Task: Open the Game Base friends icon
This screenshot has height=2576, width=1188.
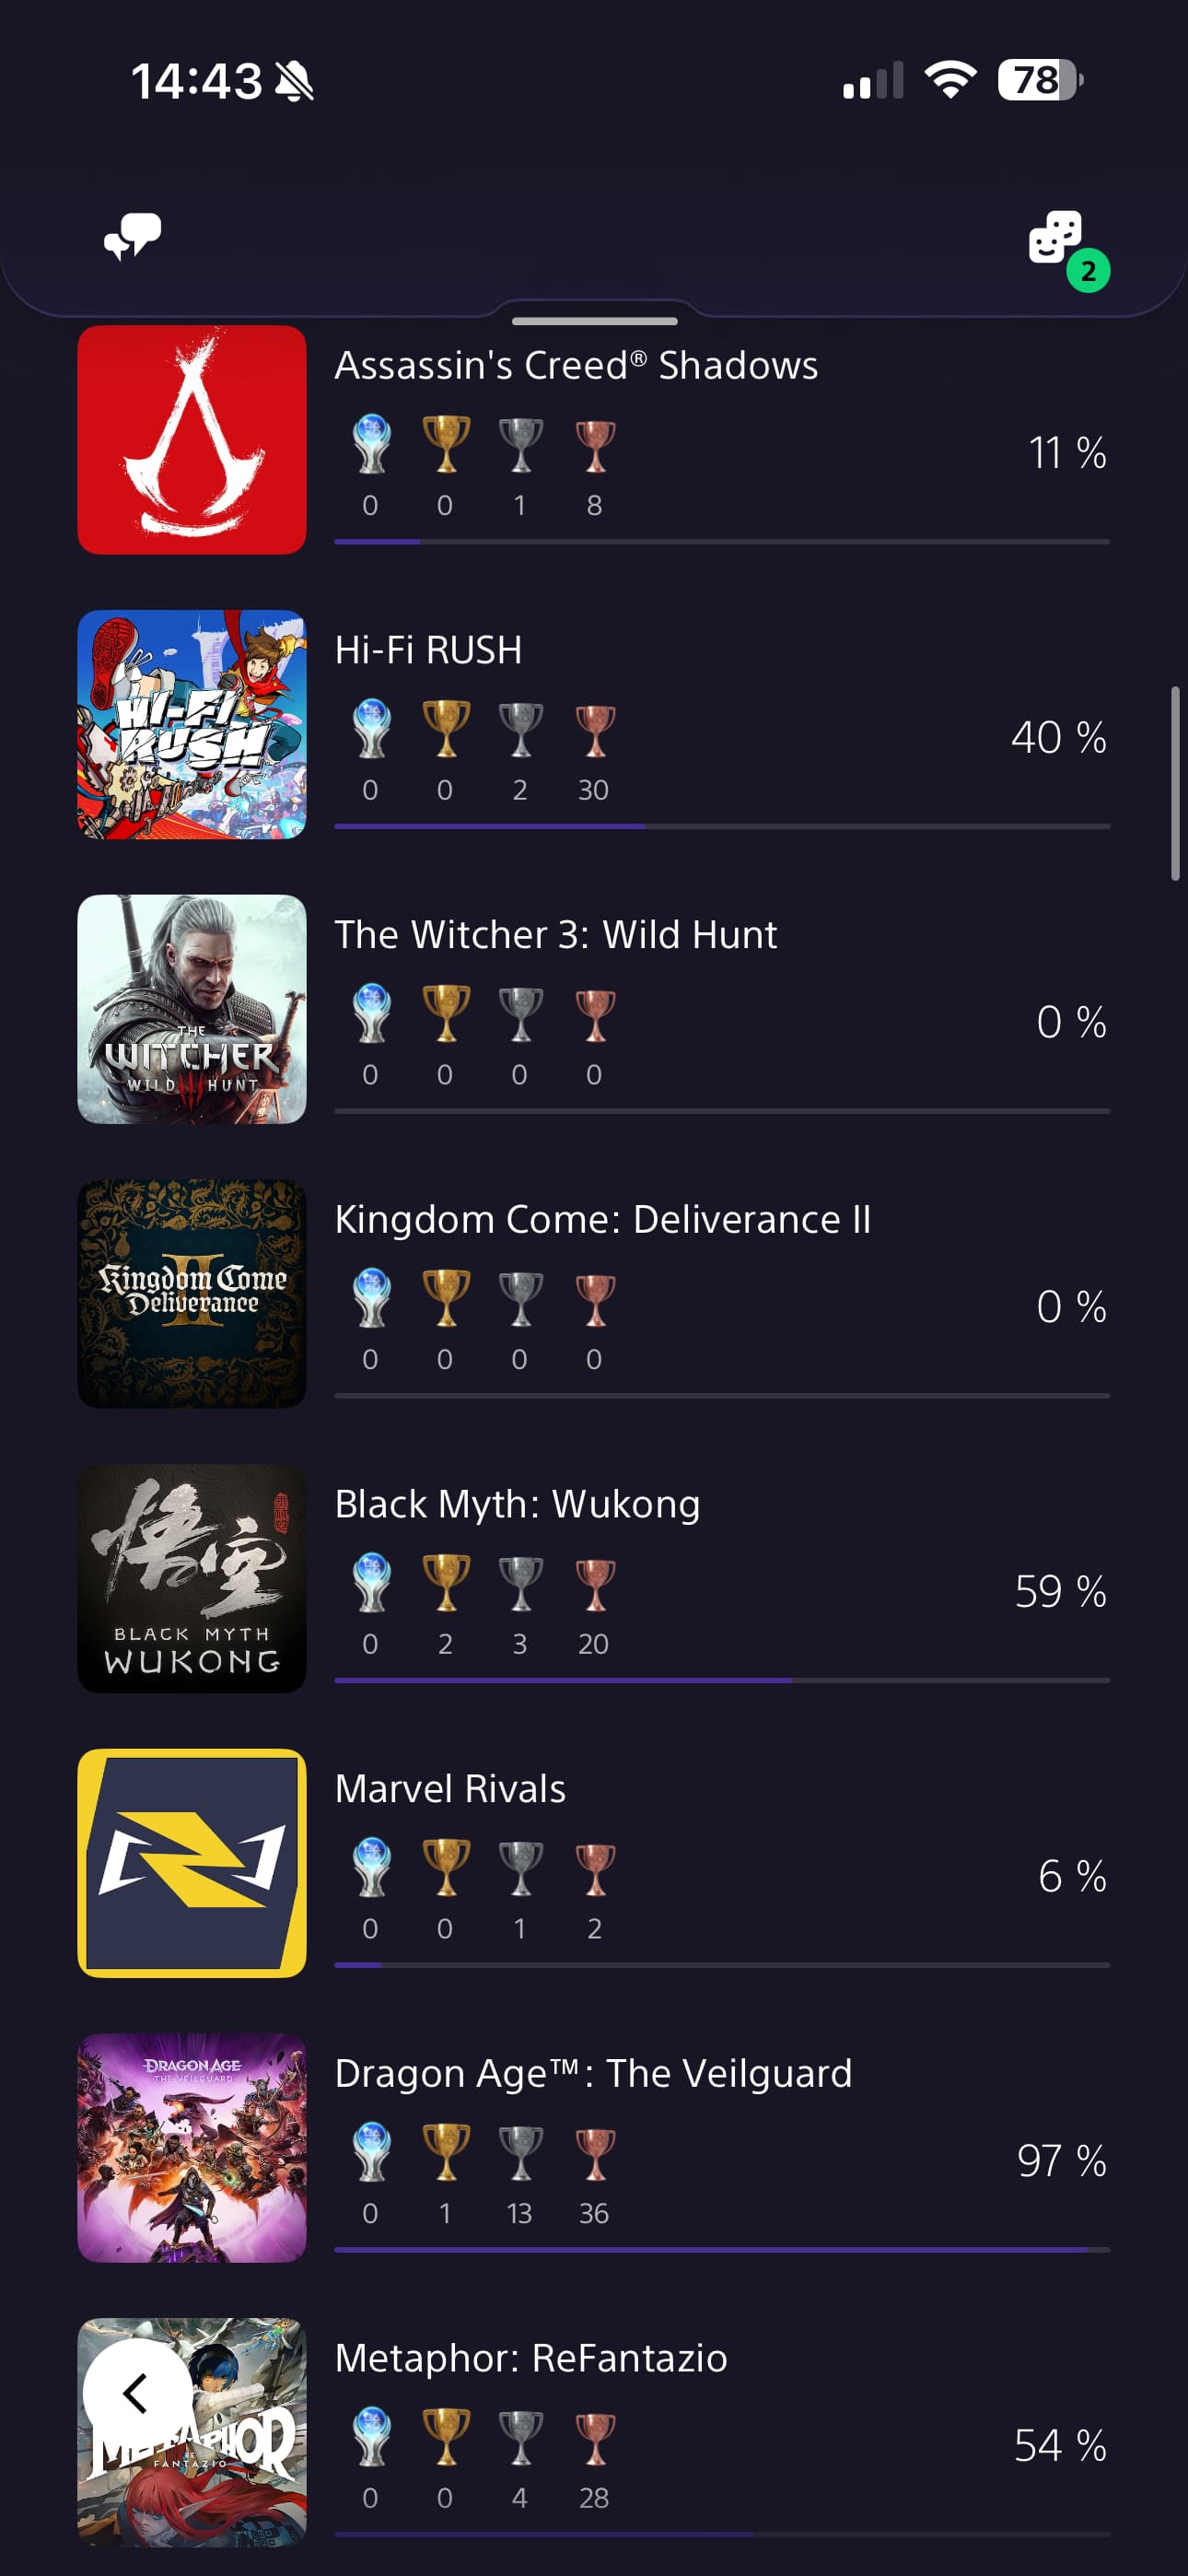Action: pos(1057,238)
